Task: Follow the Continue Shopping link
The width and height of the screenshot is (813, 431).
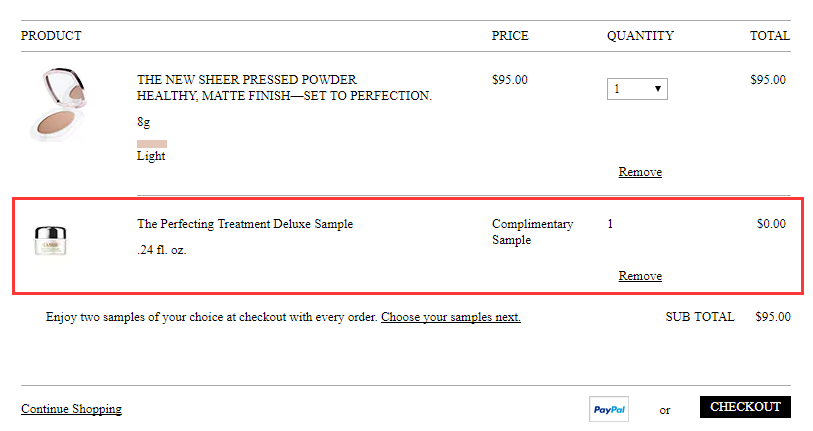Action: coord(72,409)
